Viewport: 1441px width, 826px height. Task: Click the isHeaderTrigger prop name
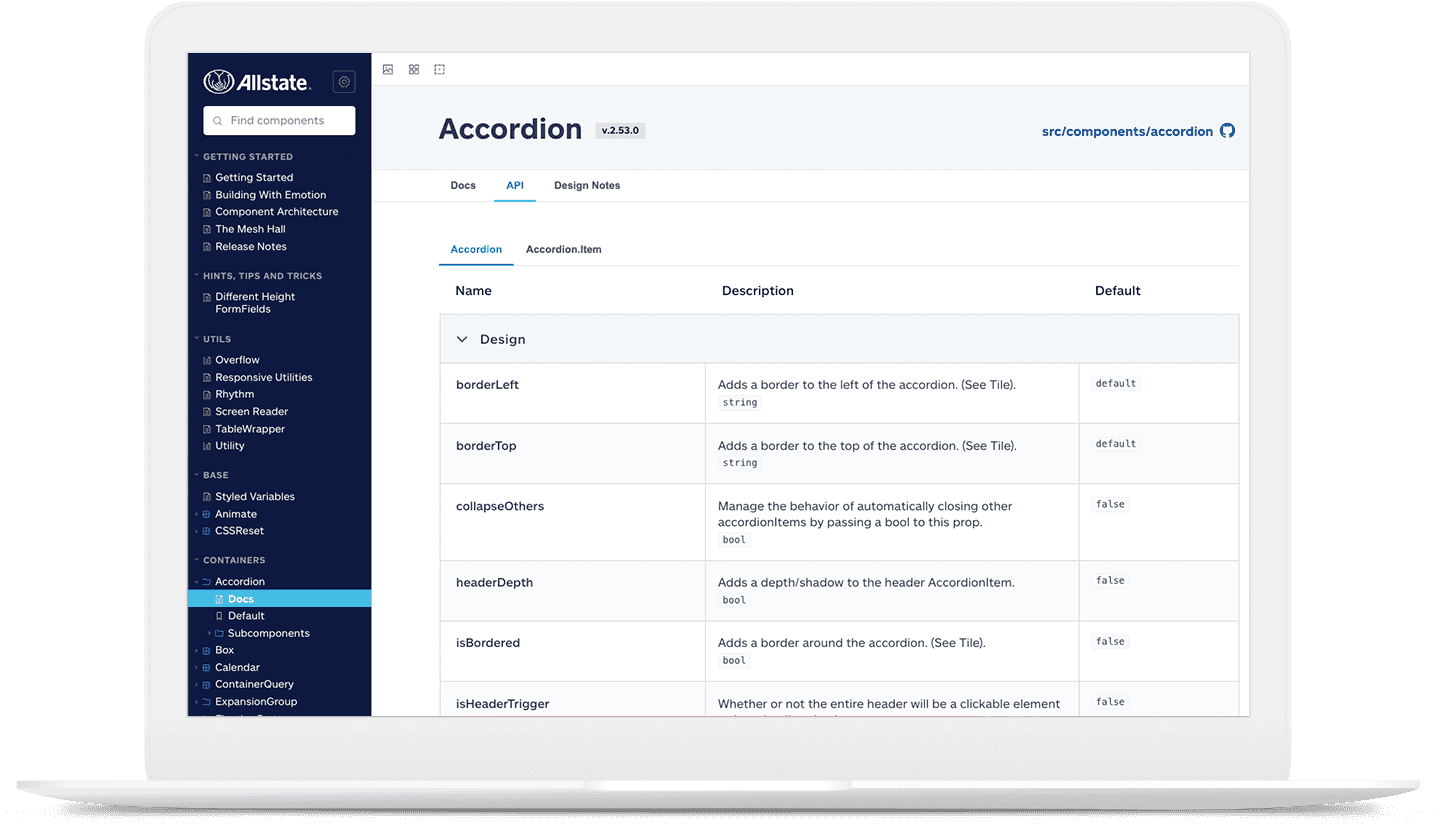pos(502,704)
